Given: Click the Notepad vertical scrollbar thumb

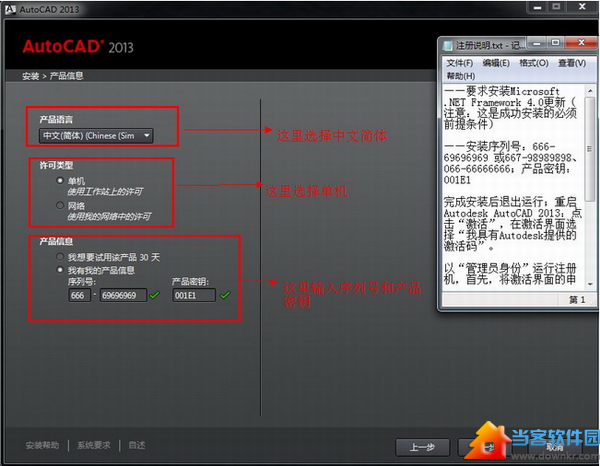Looking at the screenshot, I should click(590, 148).
